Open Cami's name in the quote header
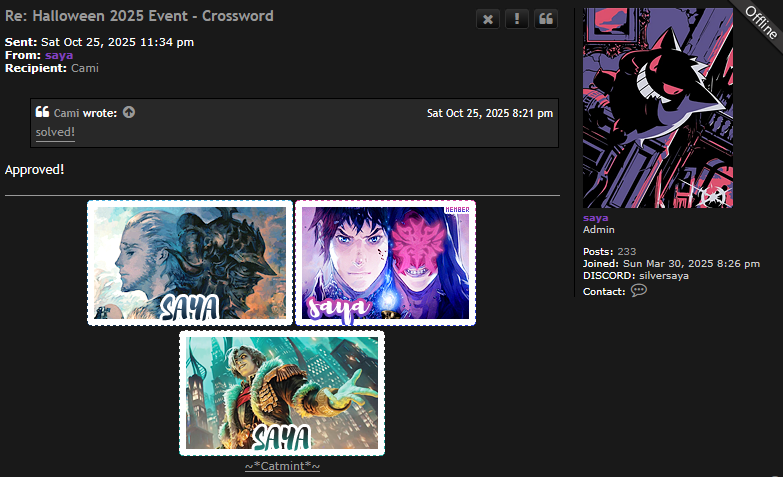 pos(66,113)
